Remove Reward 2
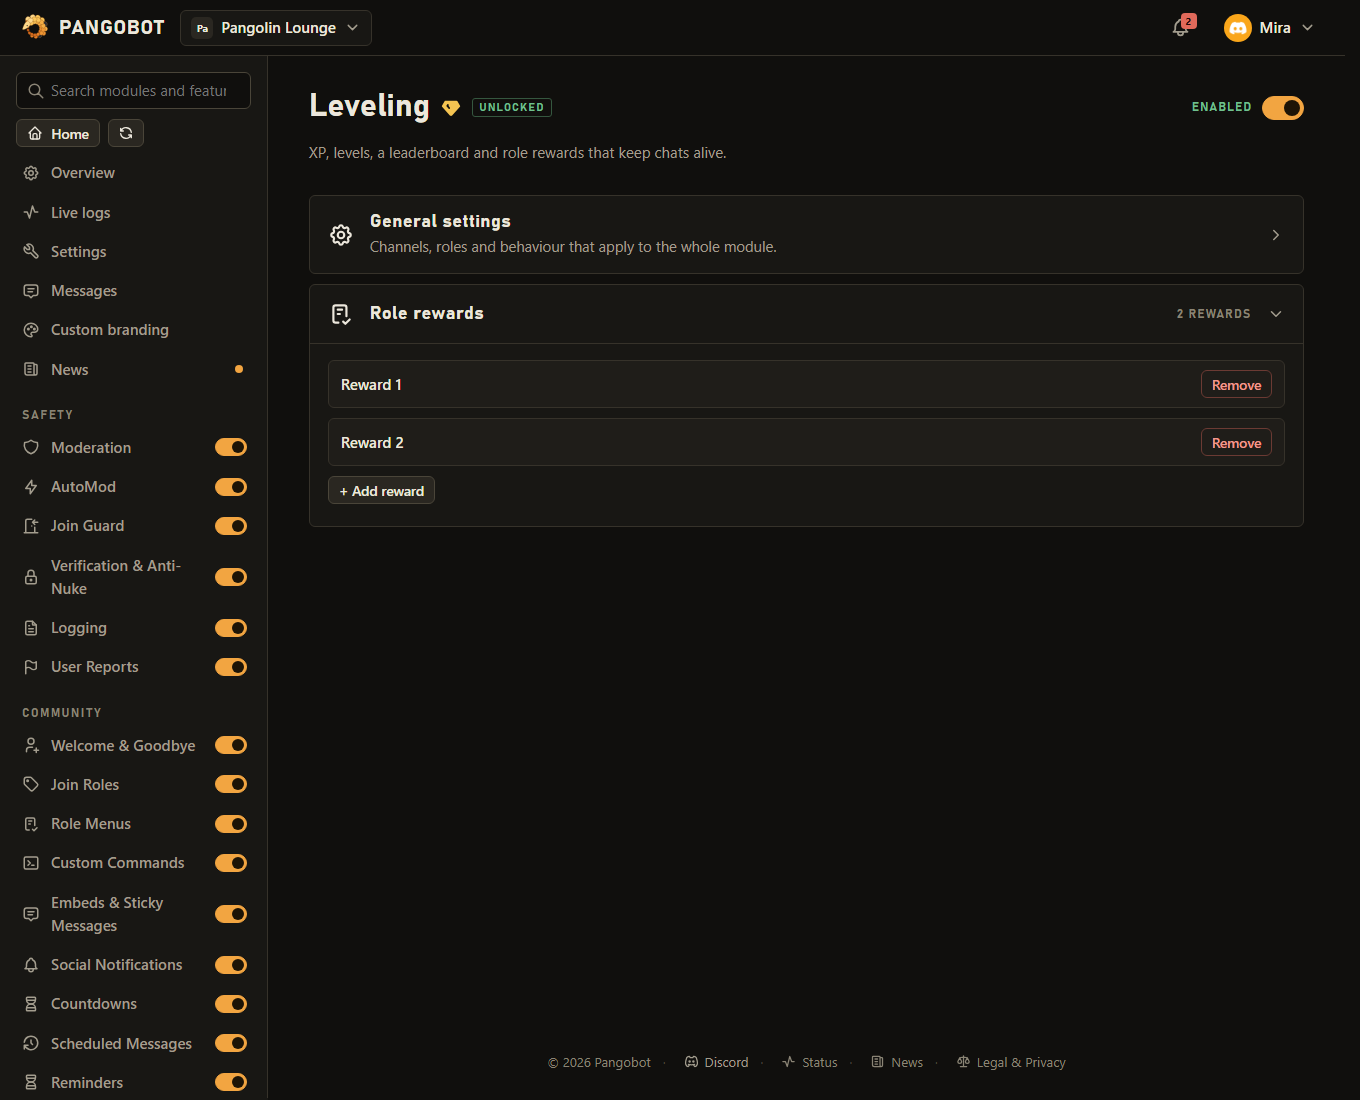 click(1236, 443)
